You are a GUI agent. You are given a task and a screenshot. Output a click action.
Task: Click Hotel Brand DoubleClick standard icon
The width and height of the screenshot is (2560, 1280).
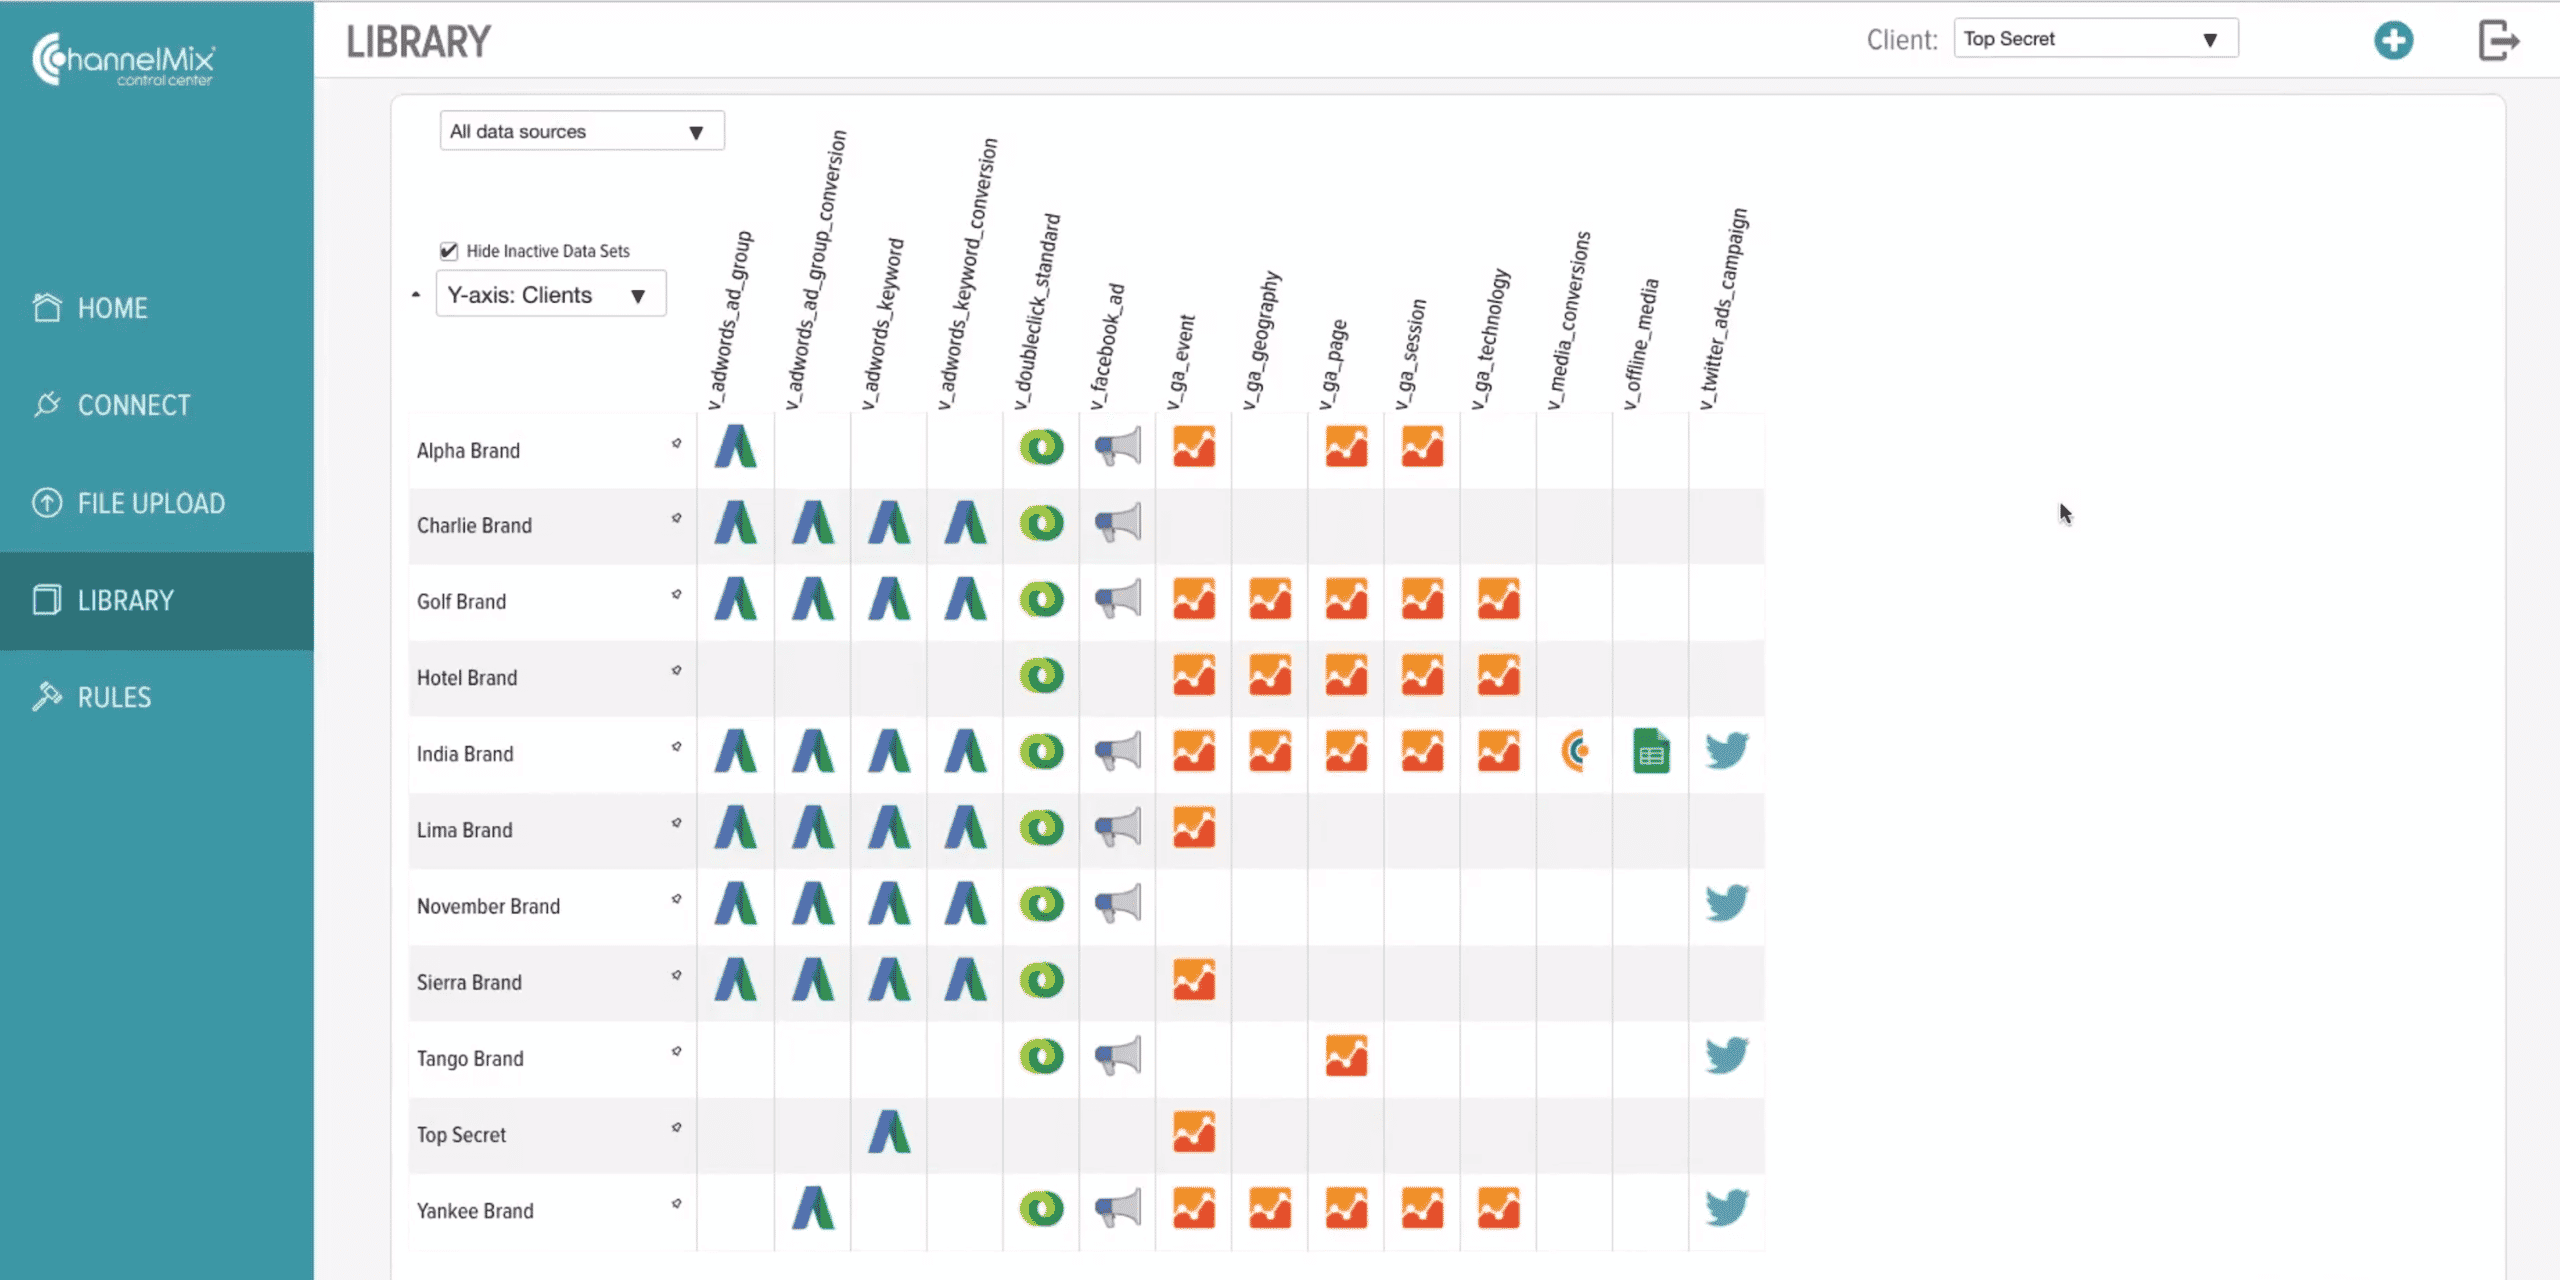point(1041,675)
